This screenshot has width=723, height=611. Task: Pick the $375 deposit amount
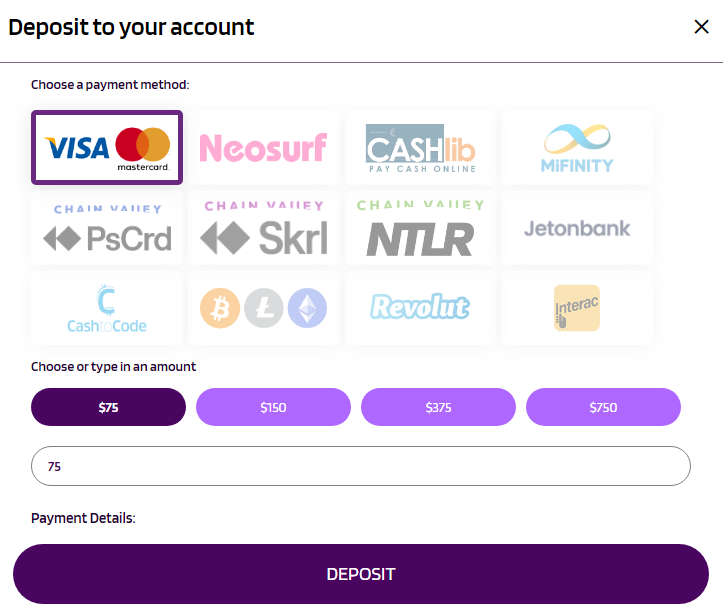(x=438, y=407)
